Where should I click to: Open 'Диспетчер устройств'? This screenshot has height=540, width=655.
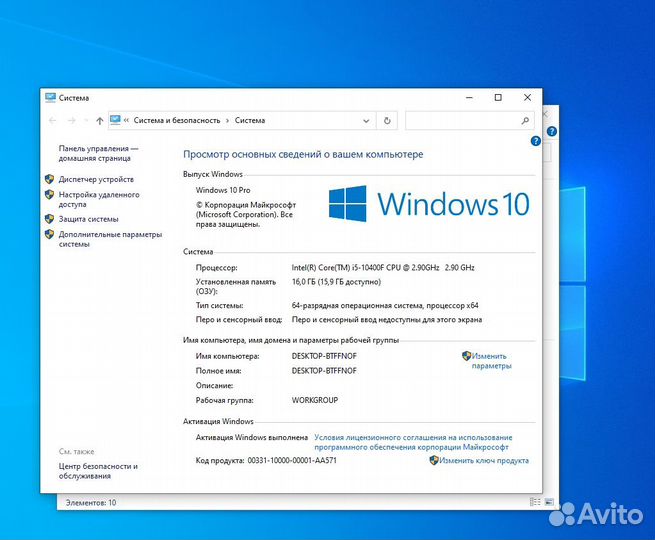coord(96,179)
